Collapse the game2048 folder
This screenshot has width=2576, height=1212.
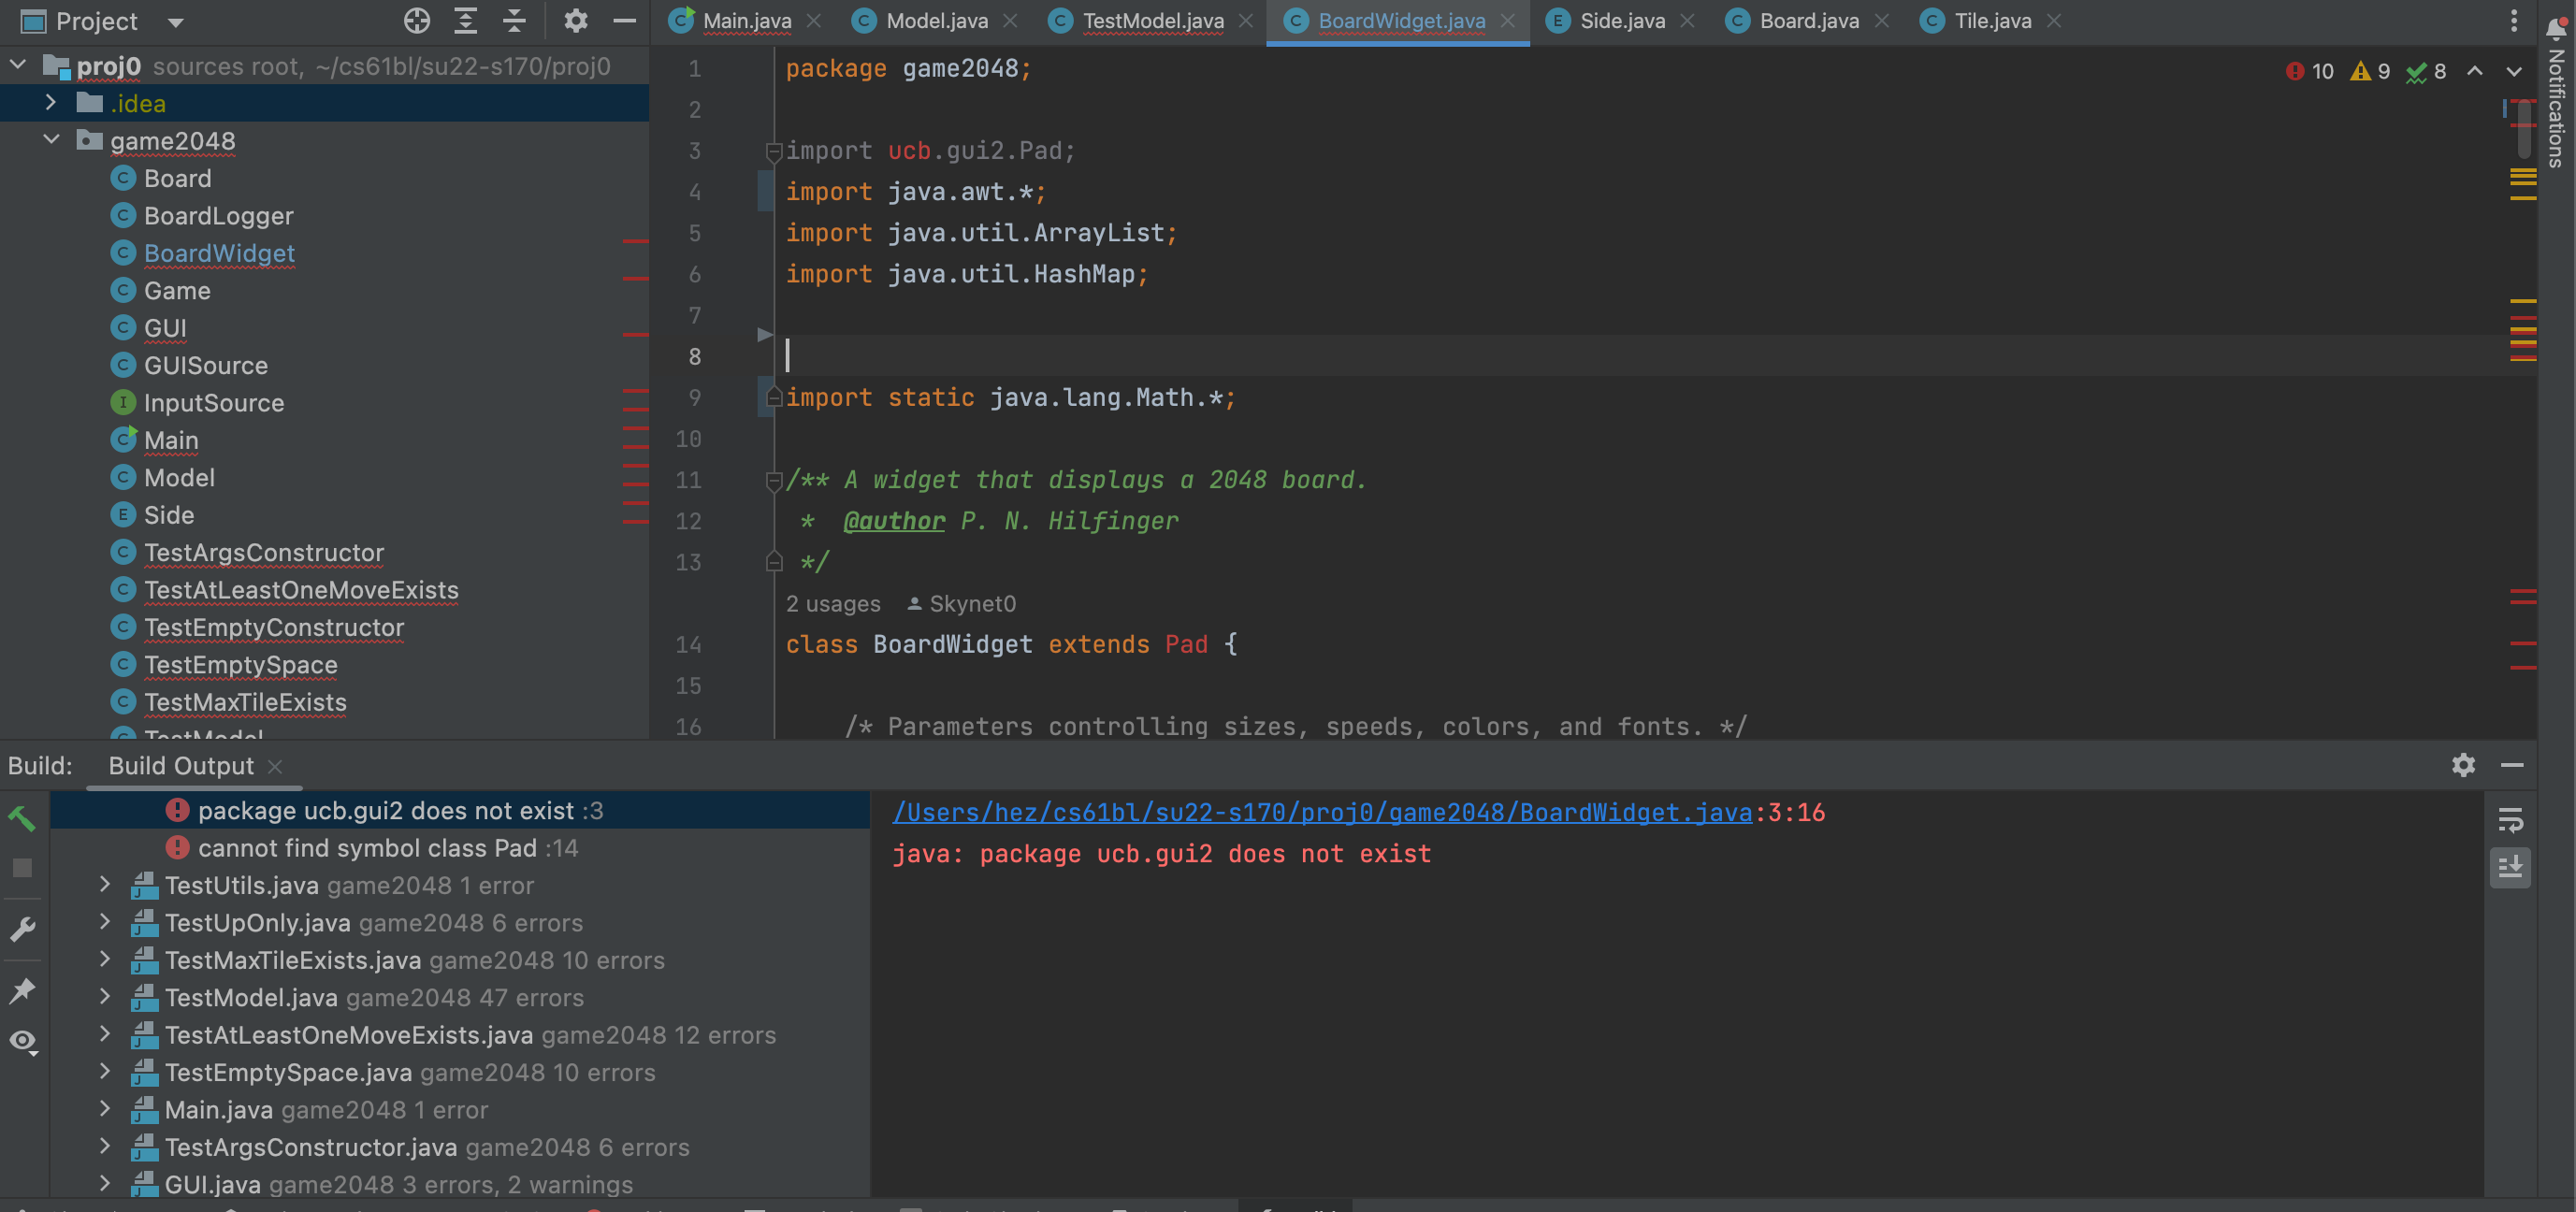[51, 140]
